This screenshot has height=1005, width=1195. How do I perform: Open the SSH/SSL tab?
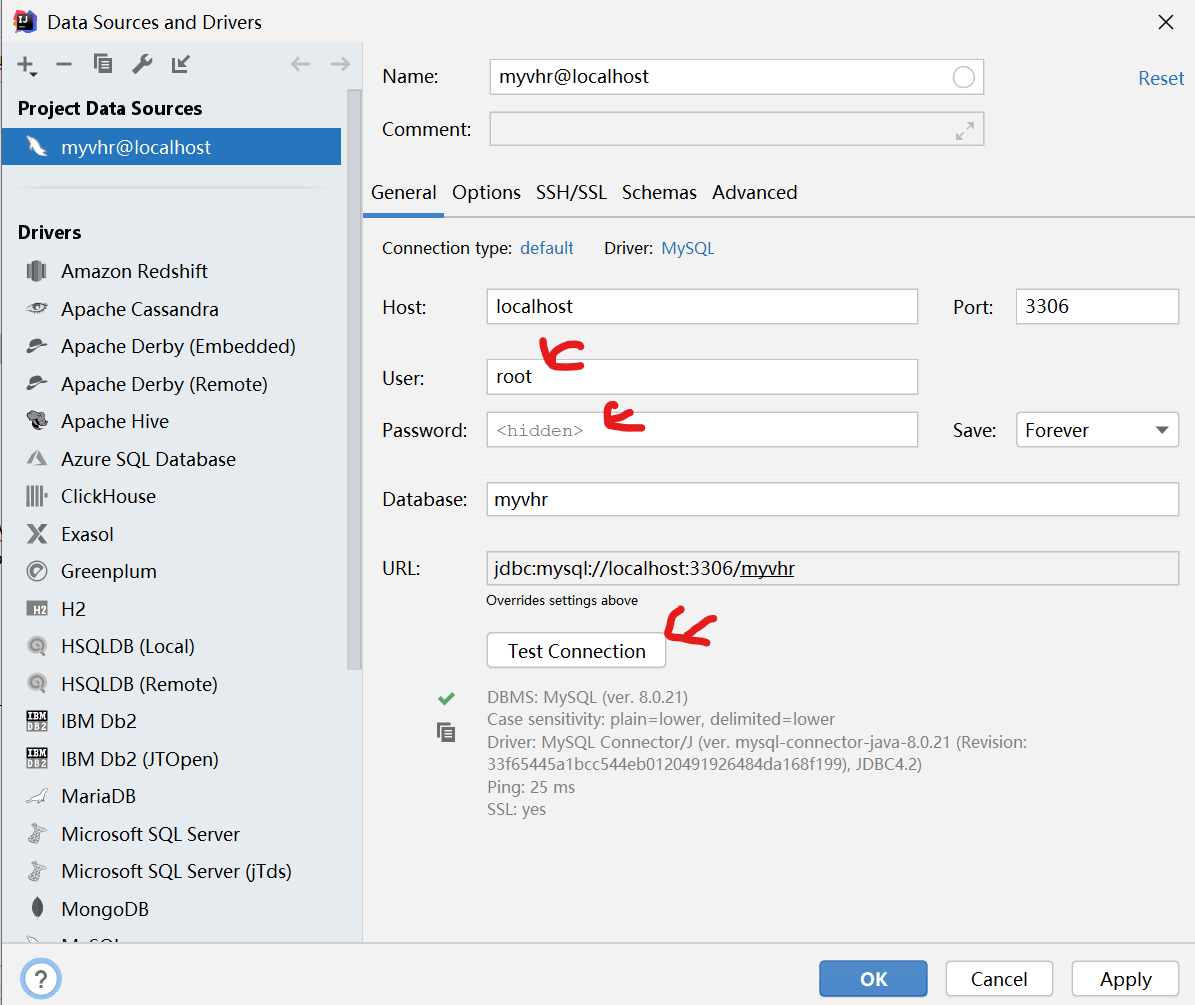(x=571, y=193)
